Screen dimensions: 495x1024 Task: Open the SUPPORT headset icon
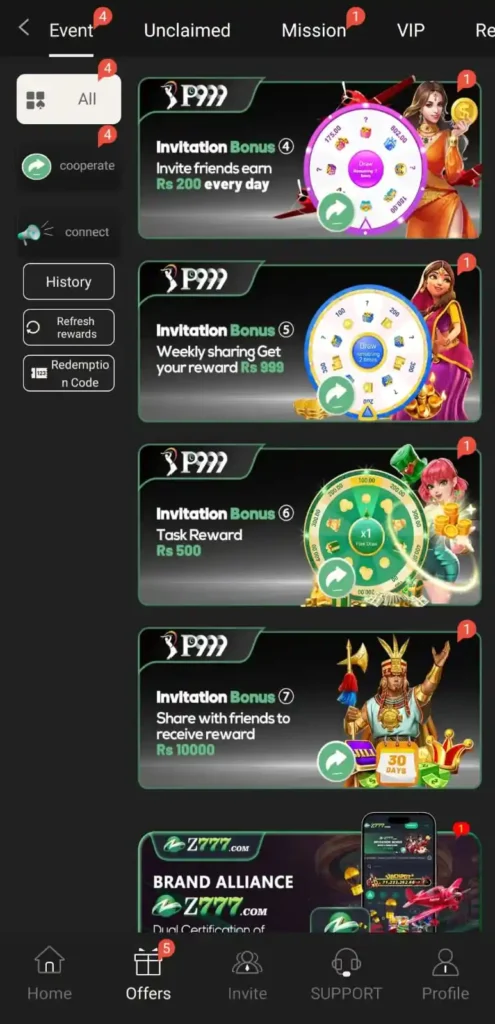(346, 961)
